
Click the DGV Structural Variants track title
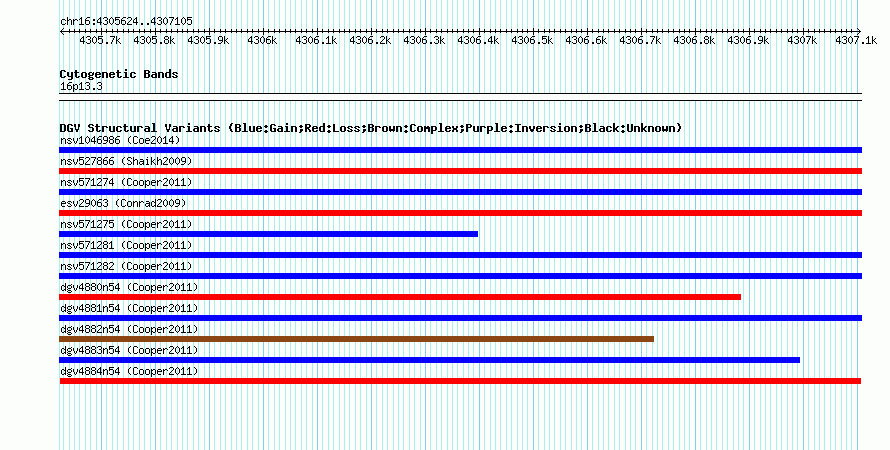point(371,128)
